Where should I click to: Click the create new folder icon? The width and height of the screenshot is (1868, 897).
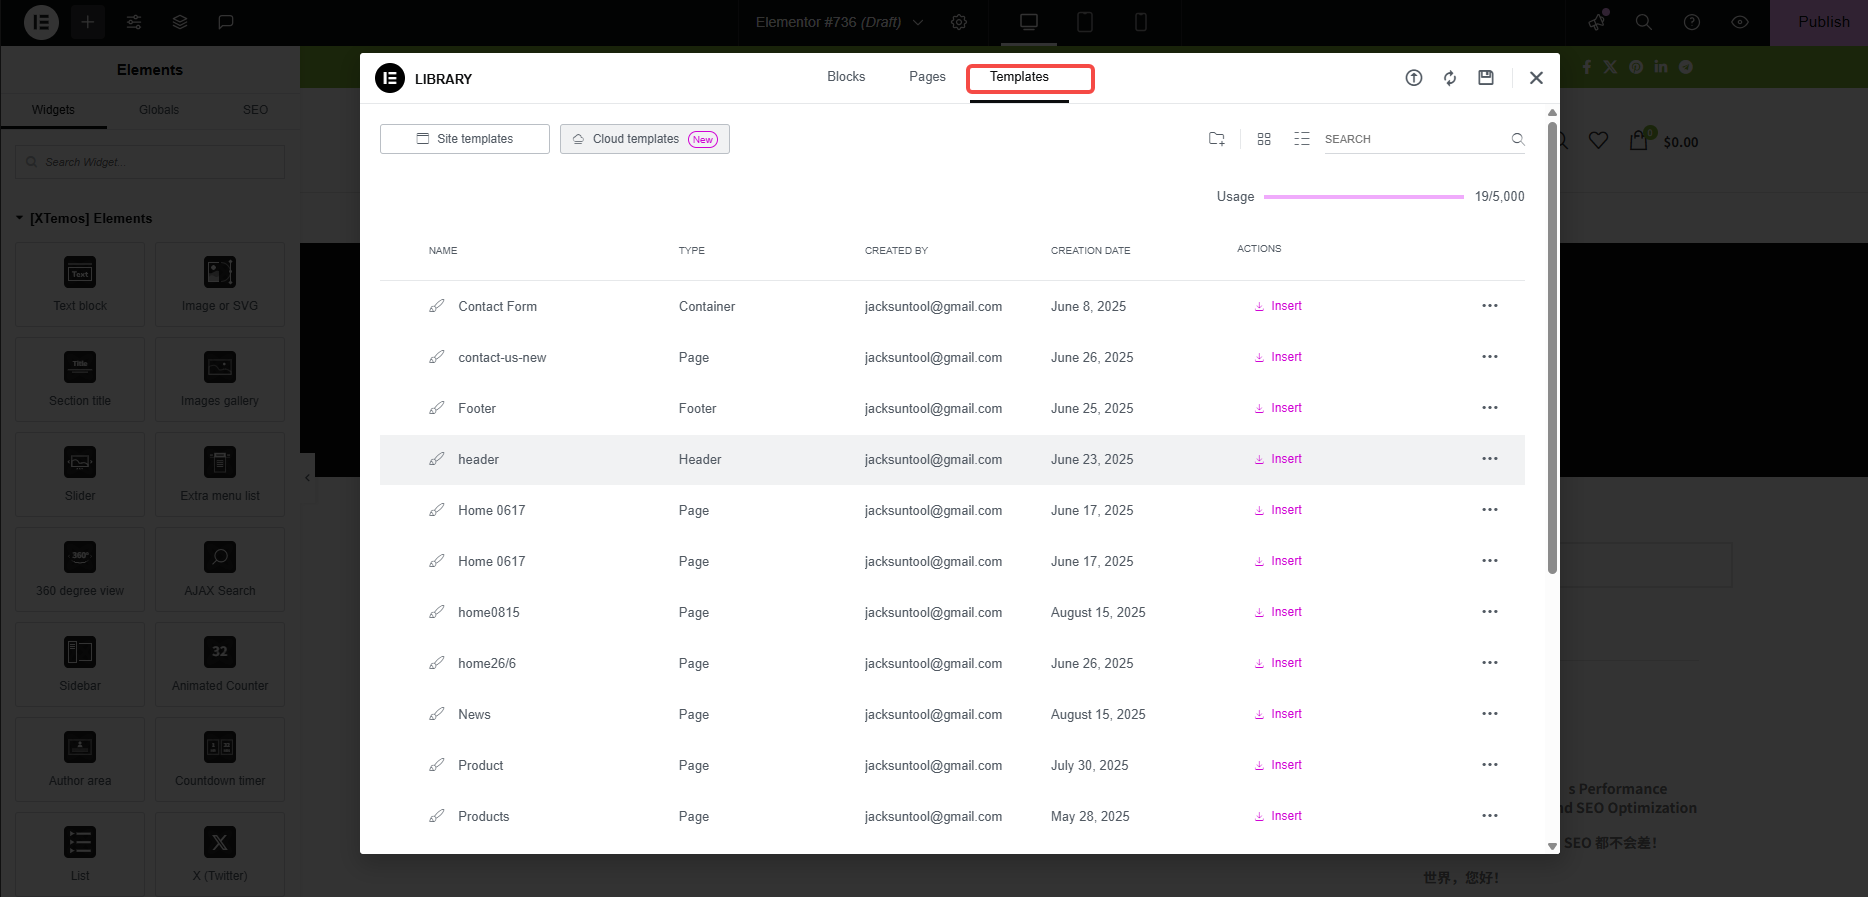[x=1216, y=139]
